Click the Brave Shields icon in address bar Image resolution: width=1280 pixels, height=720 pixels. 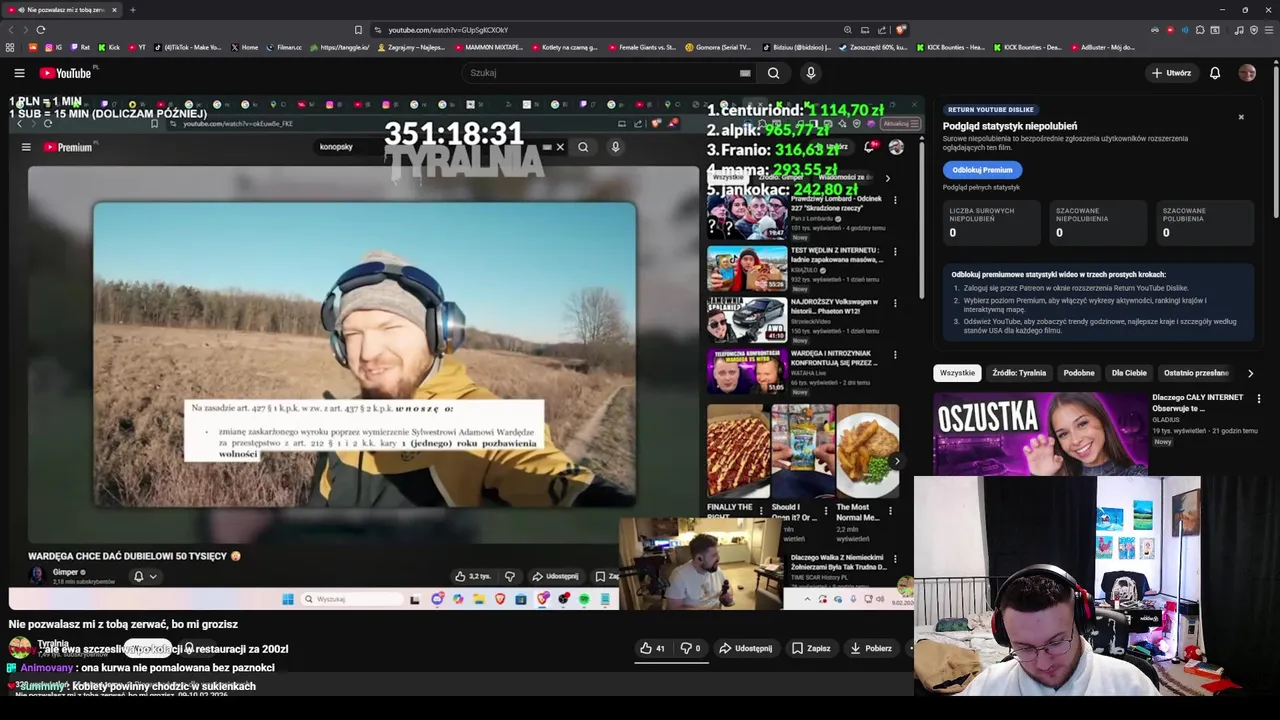click(x=901, y=30)
